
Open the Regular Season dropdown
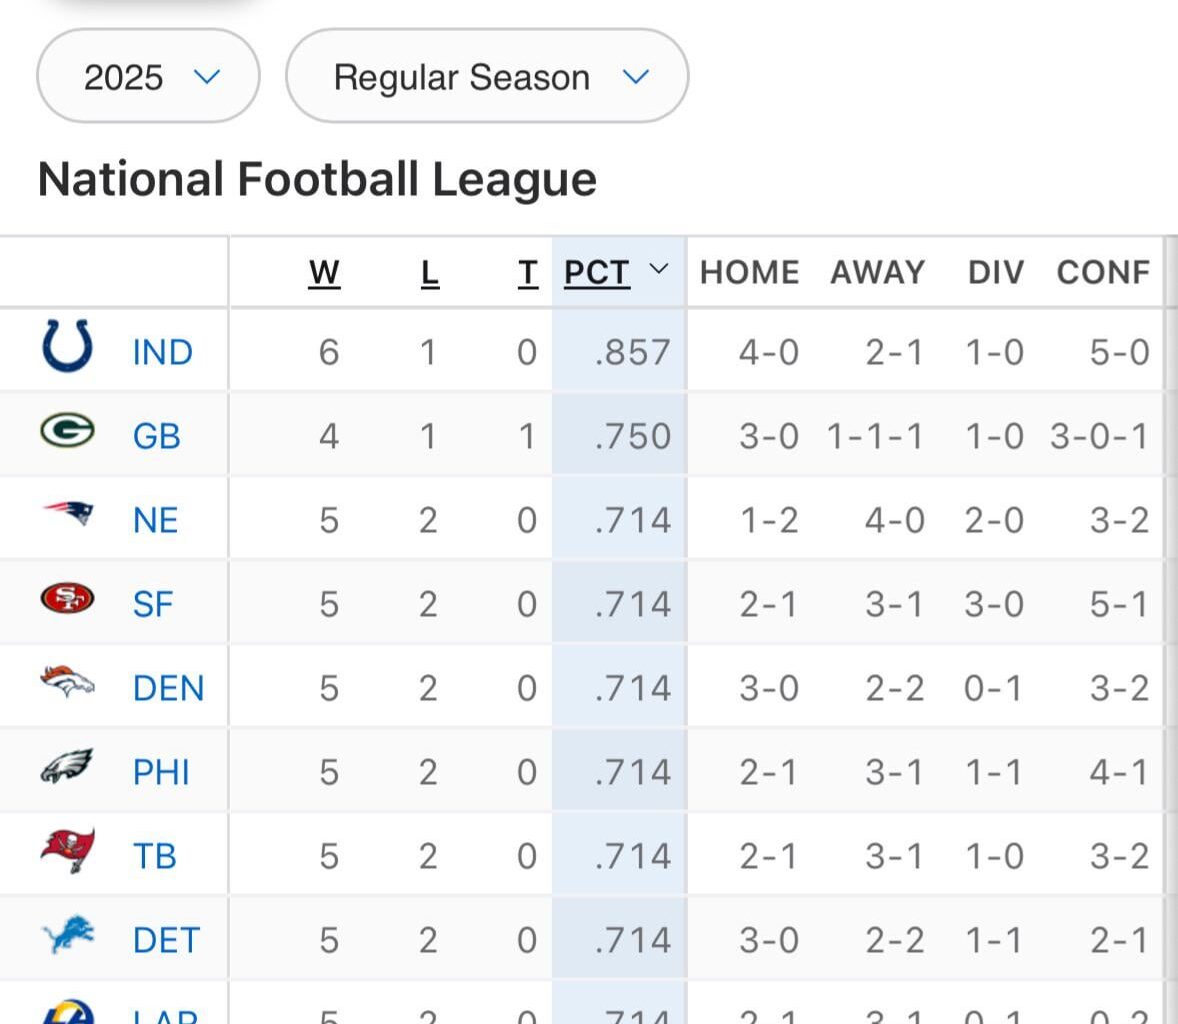coord(487,76)
